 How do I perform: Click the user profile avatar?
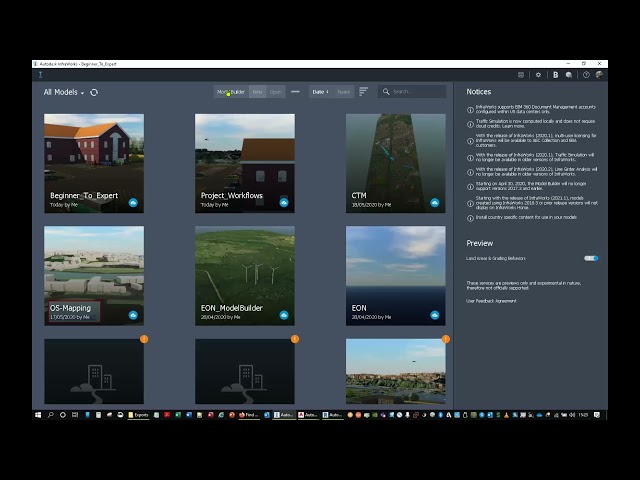pyautogui.click(x=599, y=75)
